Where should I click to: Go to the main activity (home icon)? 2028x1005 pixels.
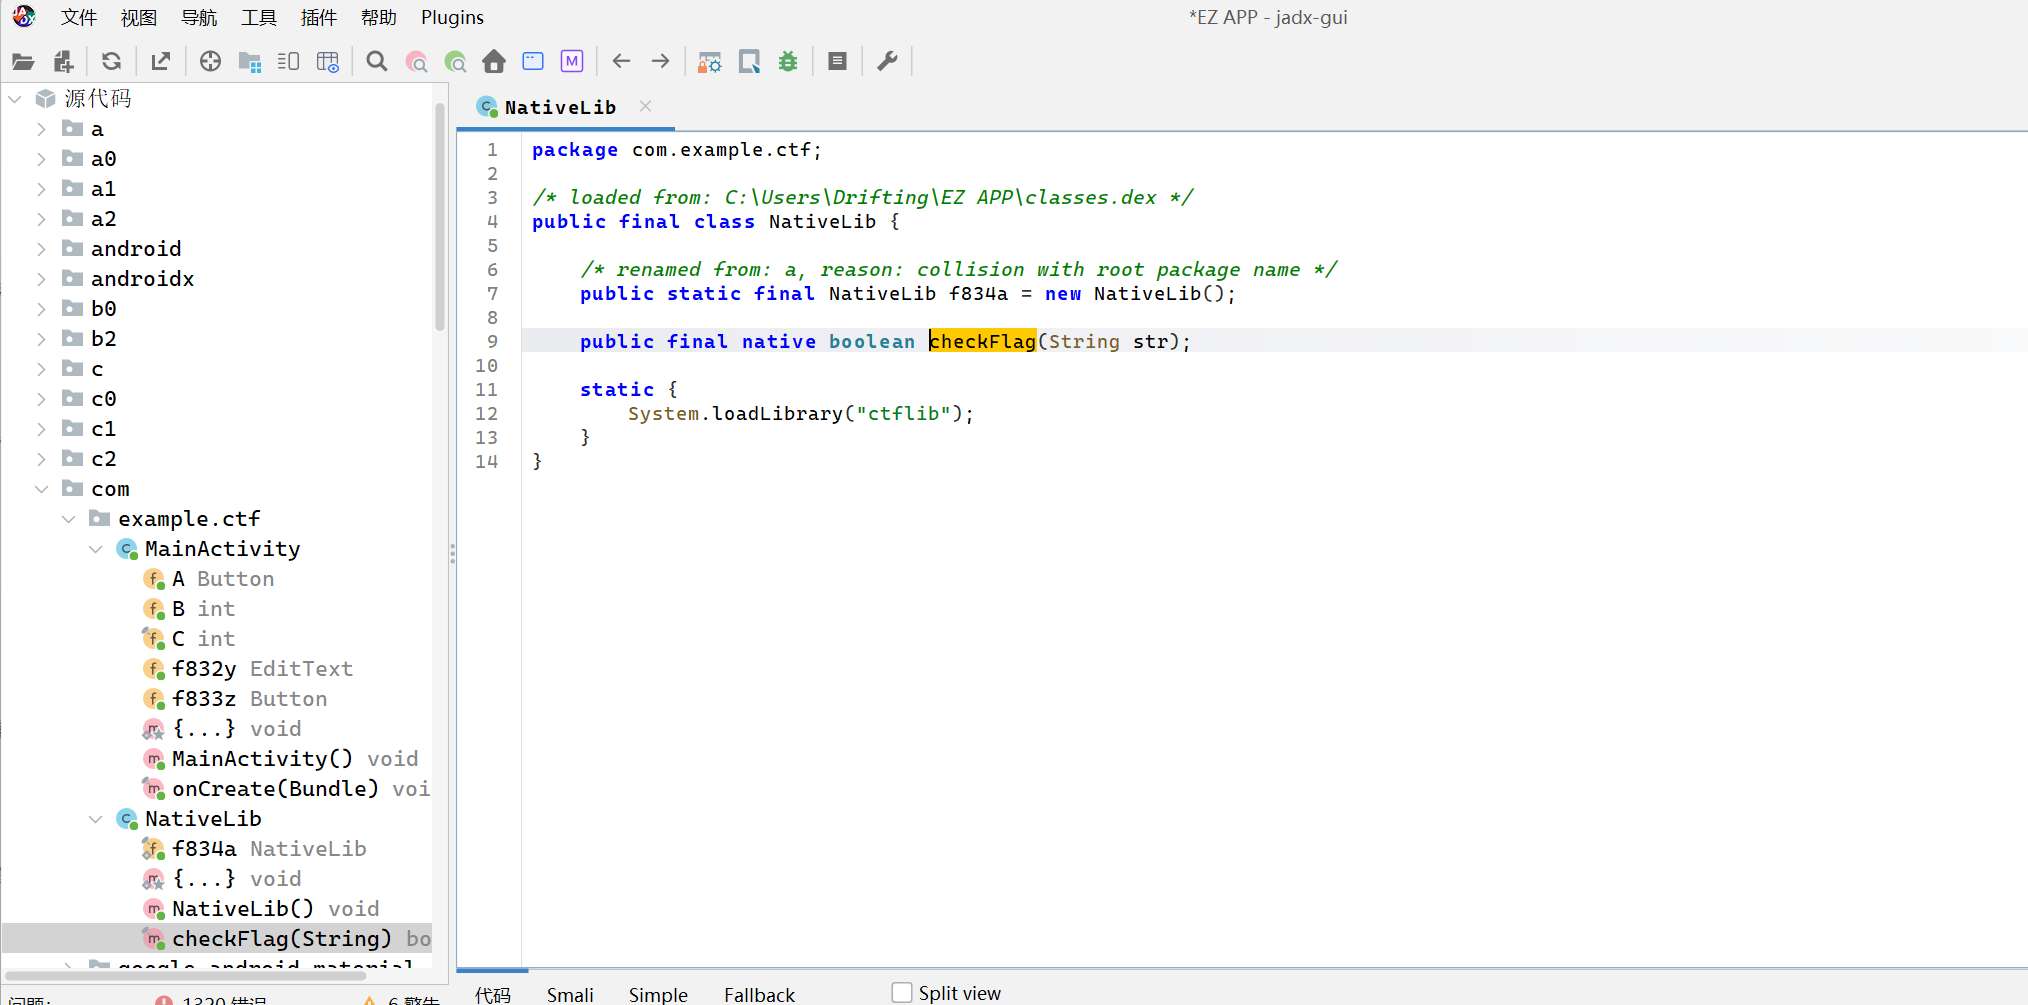494,61
